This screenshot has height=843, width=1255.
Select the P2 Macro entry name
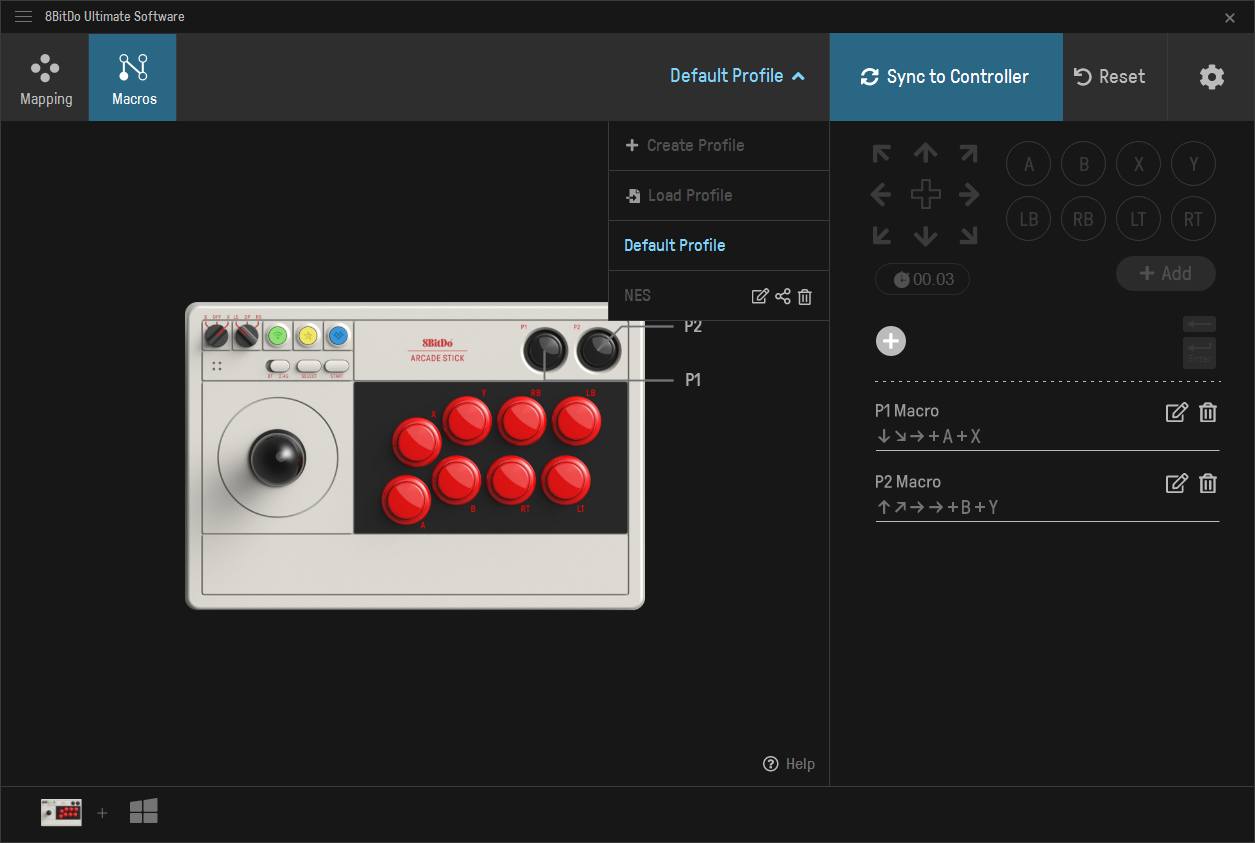[x=908, y=482]
